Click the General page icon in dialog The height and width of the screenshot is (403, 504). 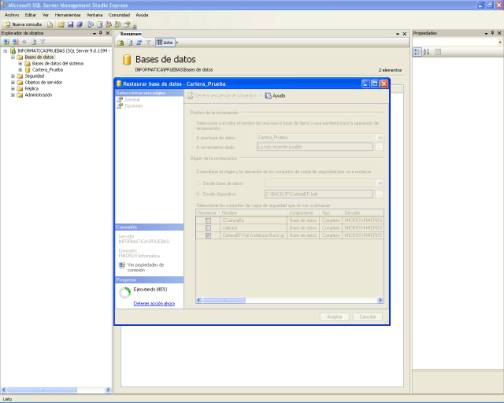click(120, 100)
